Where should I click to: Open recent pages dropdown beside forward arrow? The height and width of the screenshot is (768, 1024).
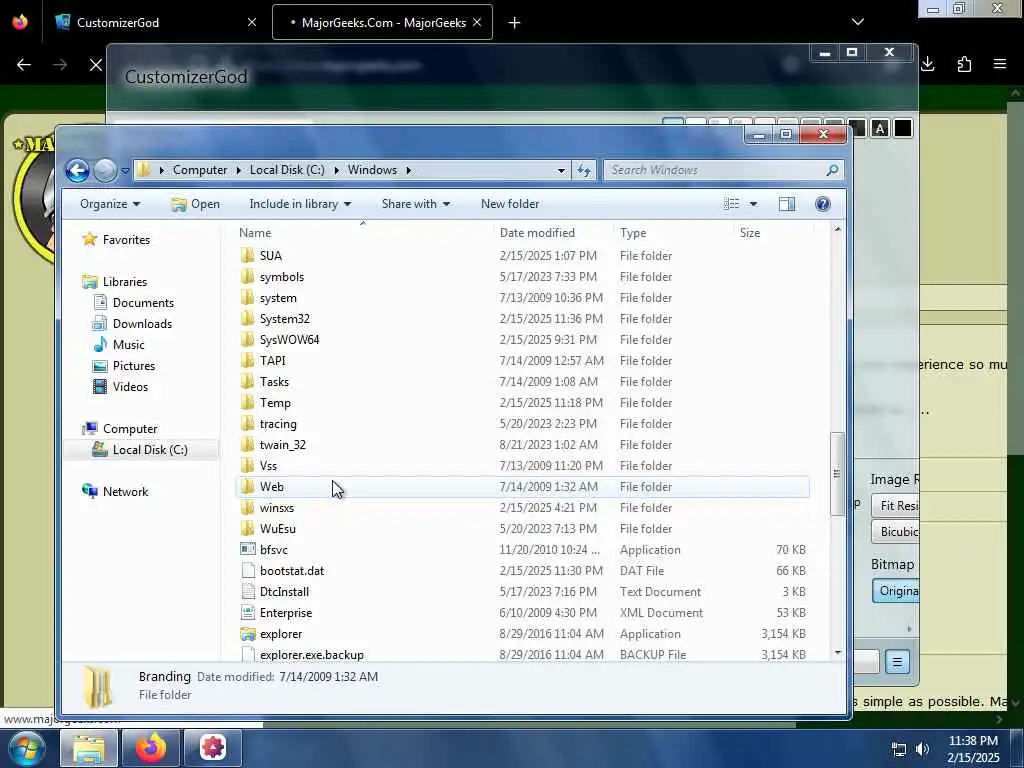point(125,171)
